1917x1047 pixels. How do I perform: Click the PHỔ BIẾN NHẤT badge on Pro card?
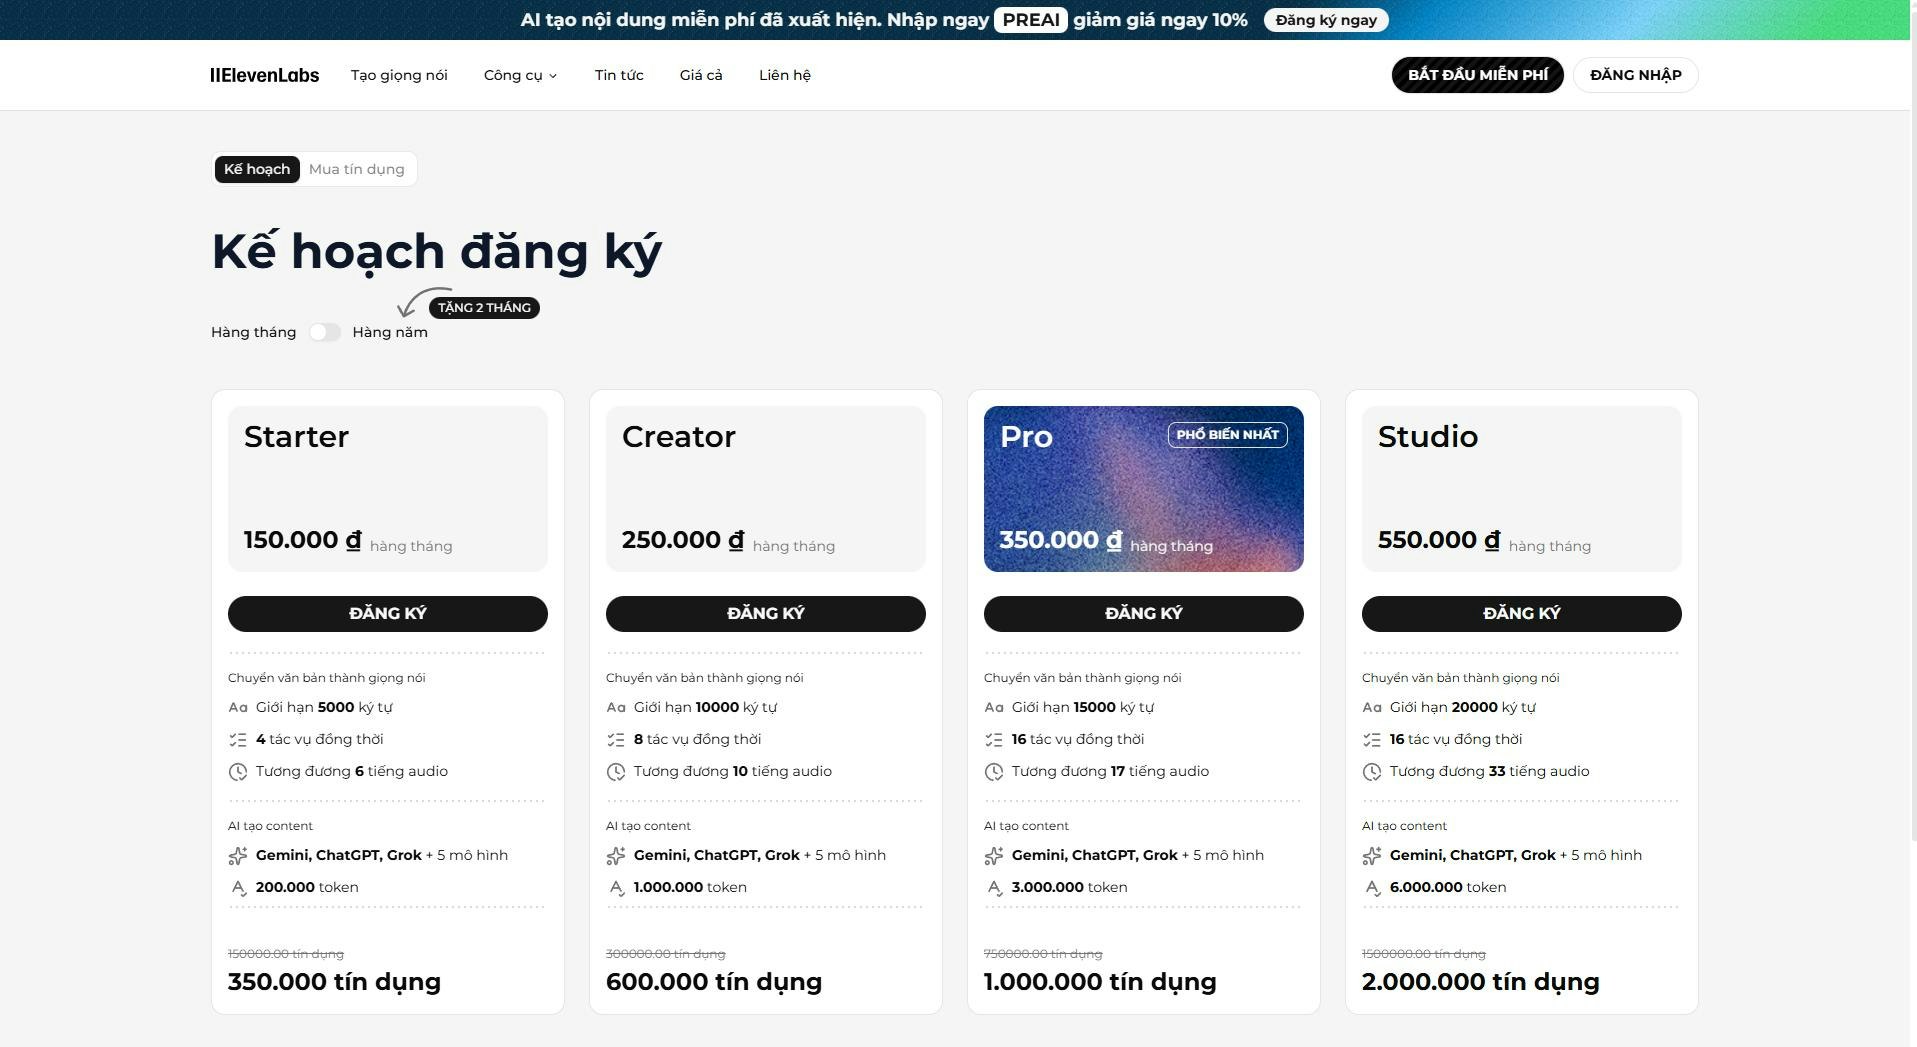click(x=1227, y=434)
